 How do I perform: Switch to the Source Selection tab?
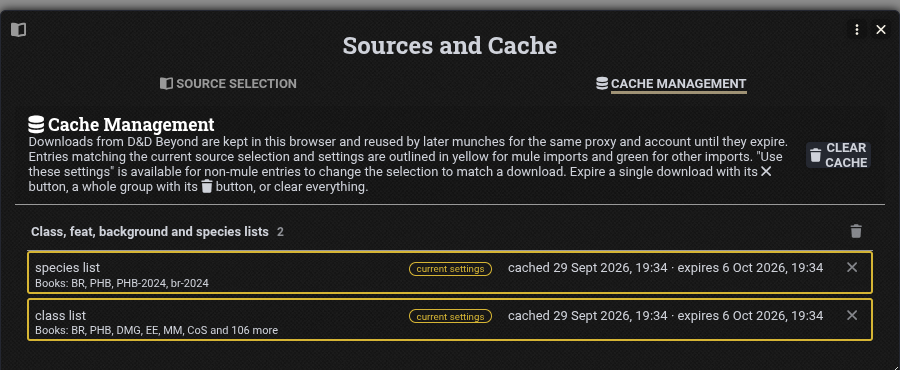[x=228, y=84]
